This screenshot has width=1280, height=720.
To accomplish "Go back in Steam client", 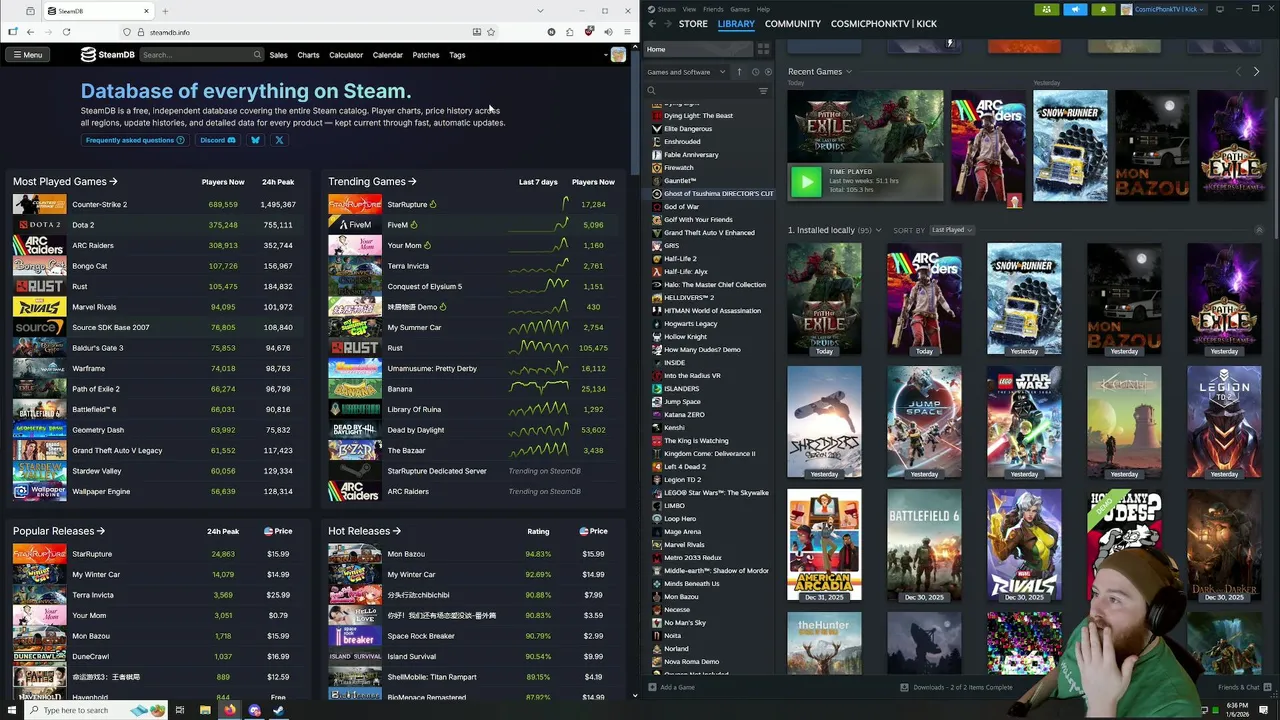I will pos(652,24).
